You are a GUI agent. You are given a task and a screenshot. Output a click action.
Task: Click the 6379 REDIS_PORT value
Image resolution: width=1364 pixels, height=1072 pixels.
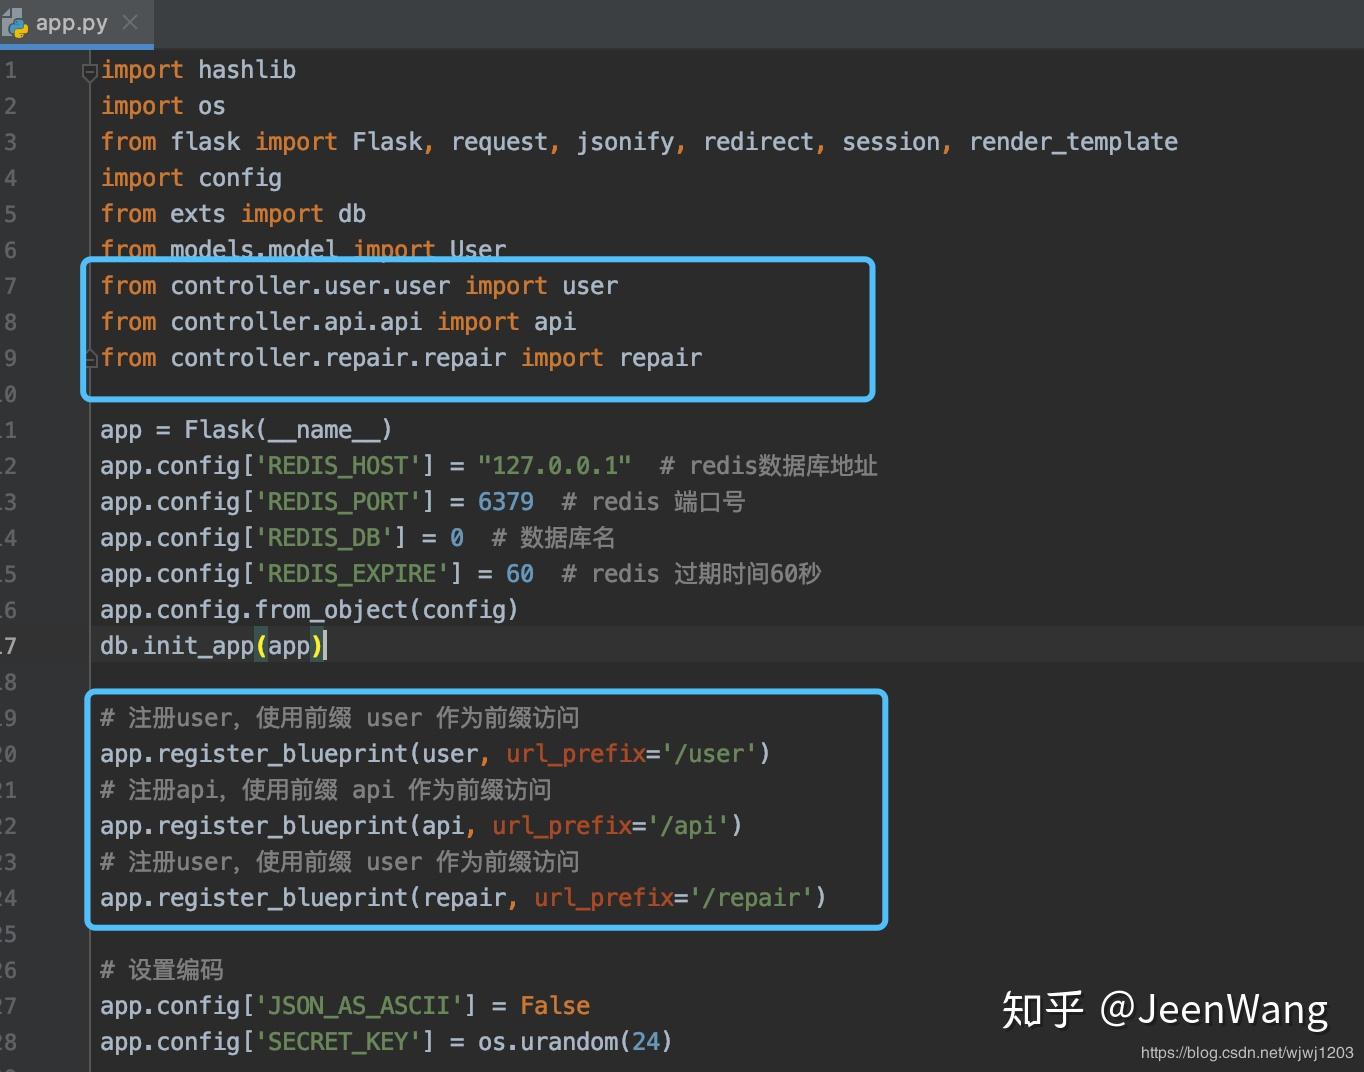505,501
